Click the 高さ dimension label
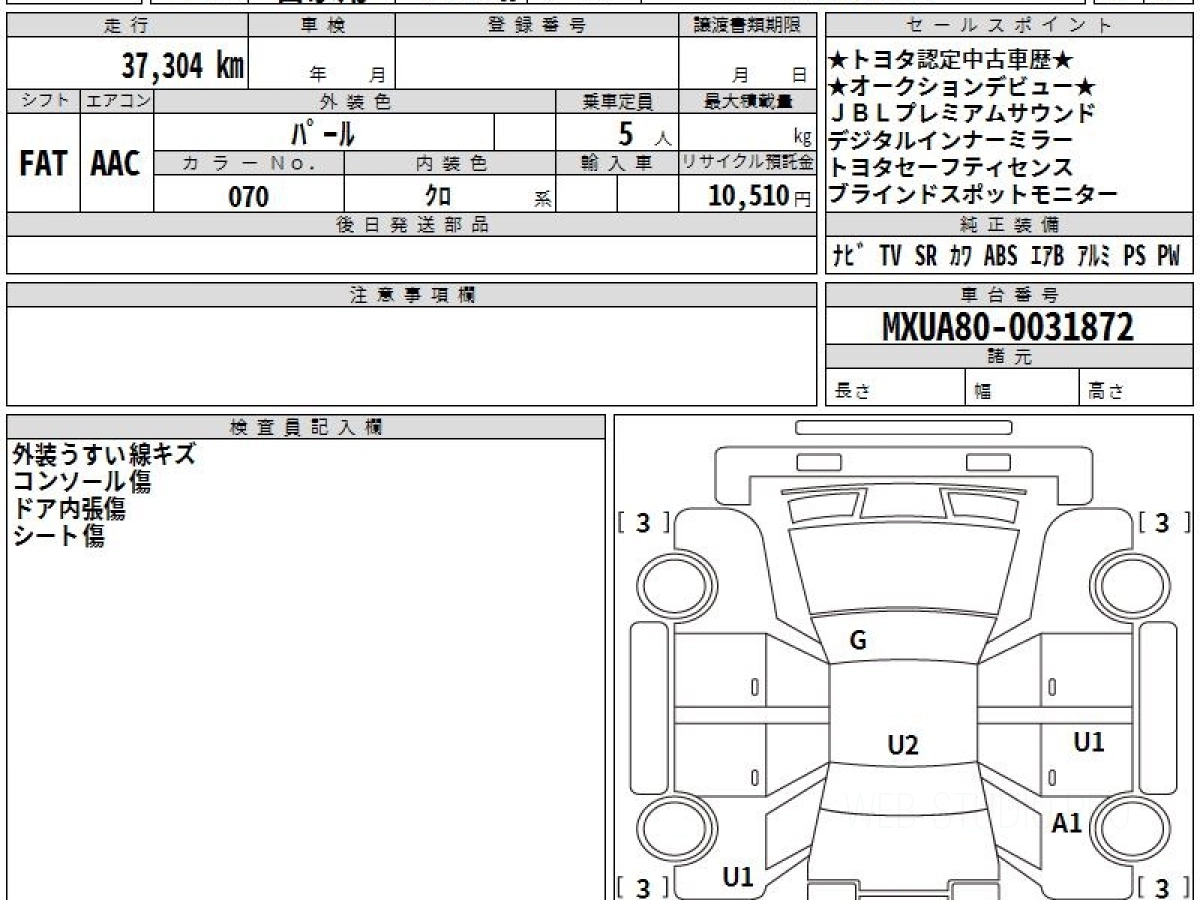This screenshot has height=900, width=1200. (1106, 392)
